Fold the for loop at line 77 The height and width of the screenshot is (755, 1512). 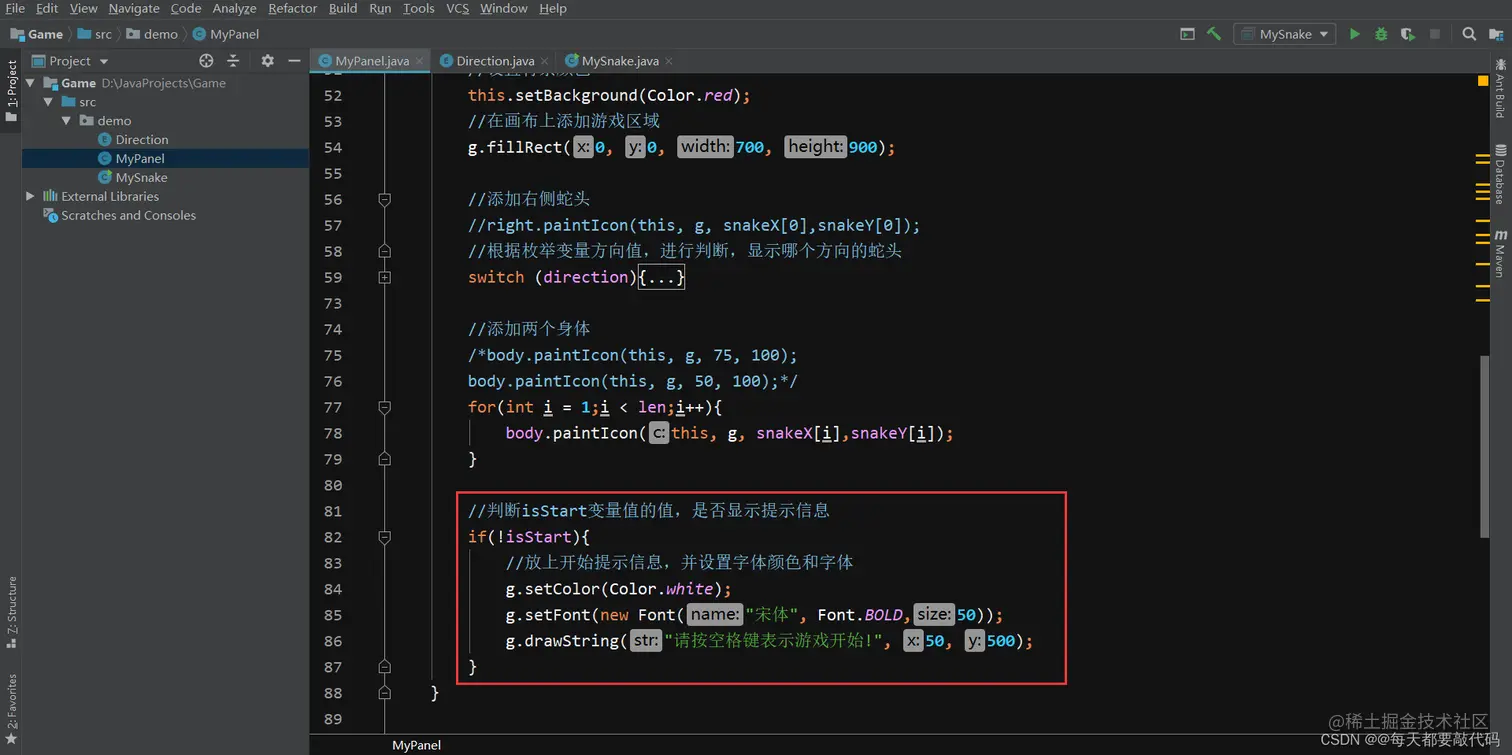(384, 407)
